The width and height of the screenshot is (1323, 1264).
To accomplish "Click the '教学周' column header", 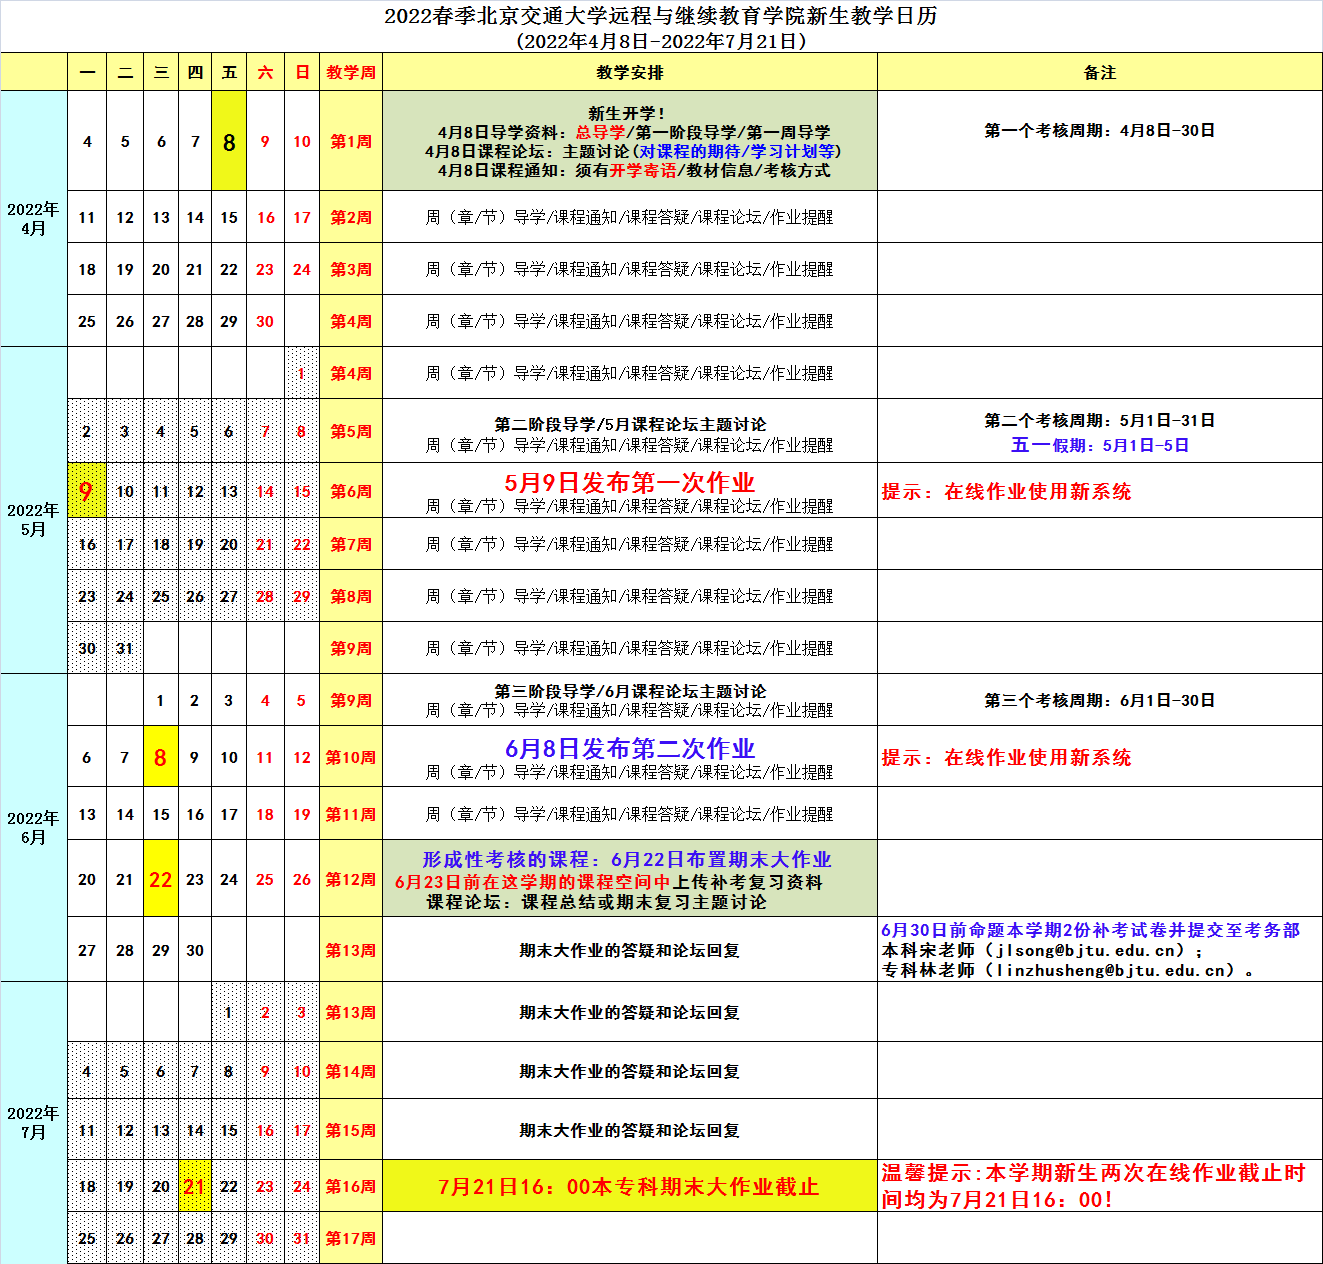I will [351, 72].
